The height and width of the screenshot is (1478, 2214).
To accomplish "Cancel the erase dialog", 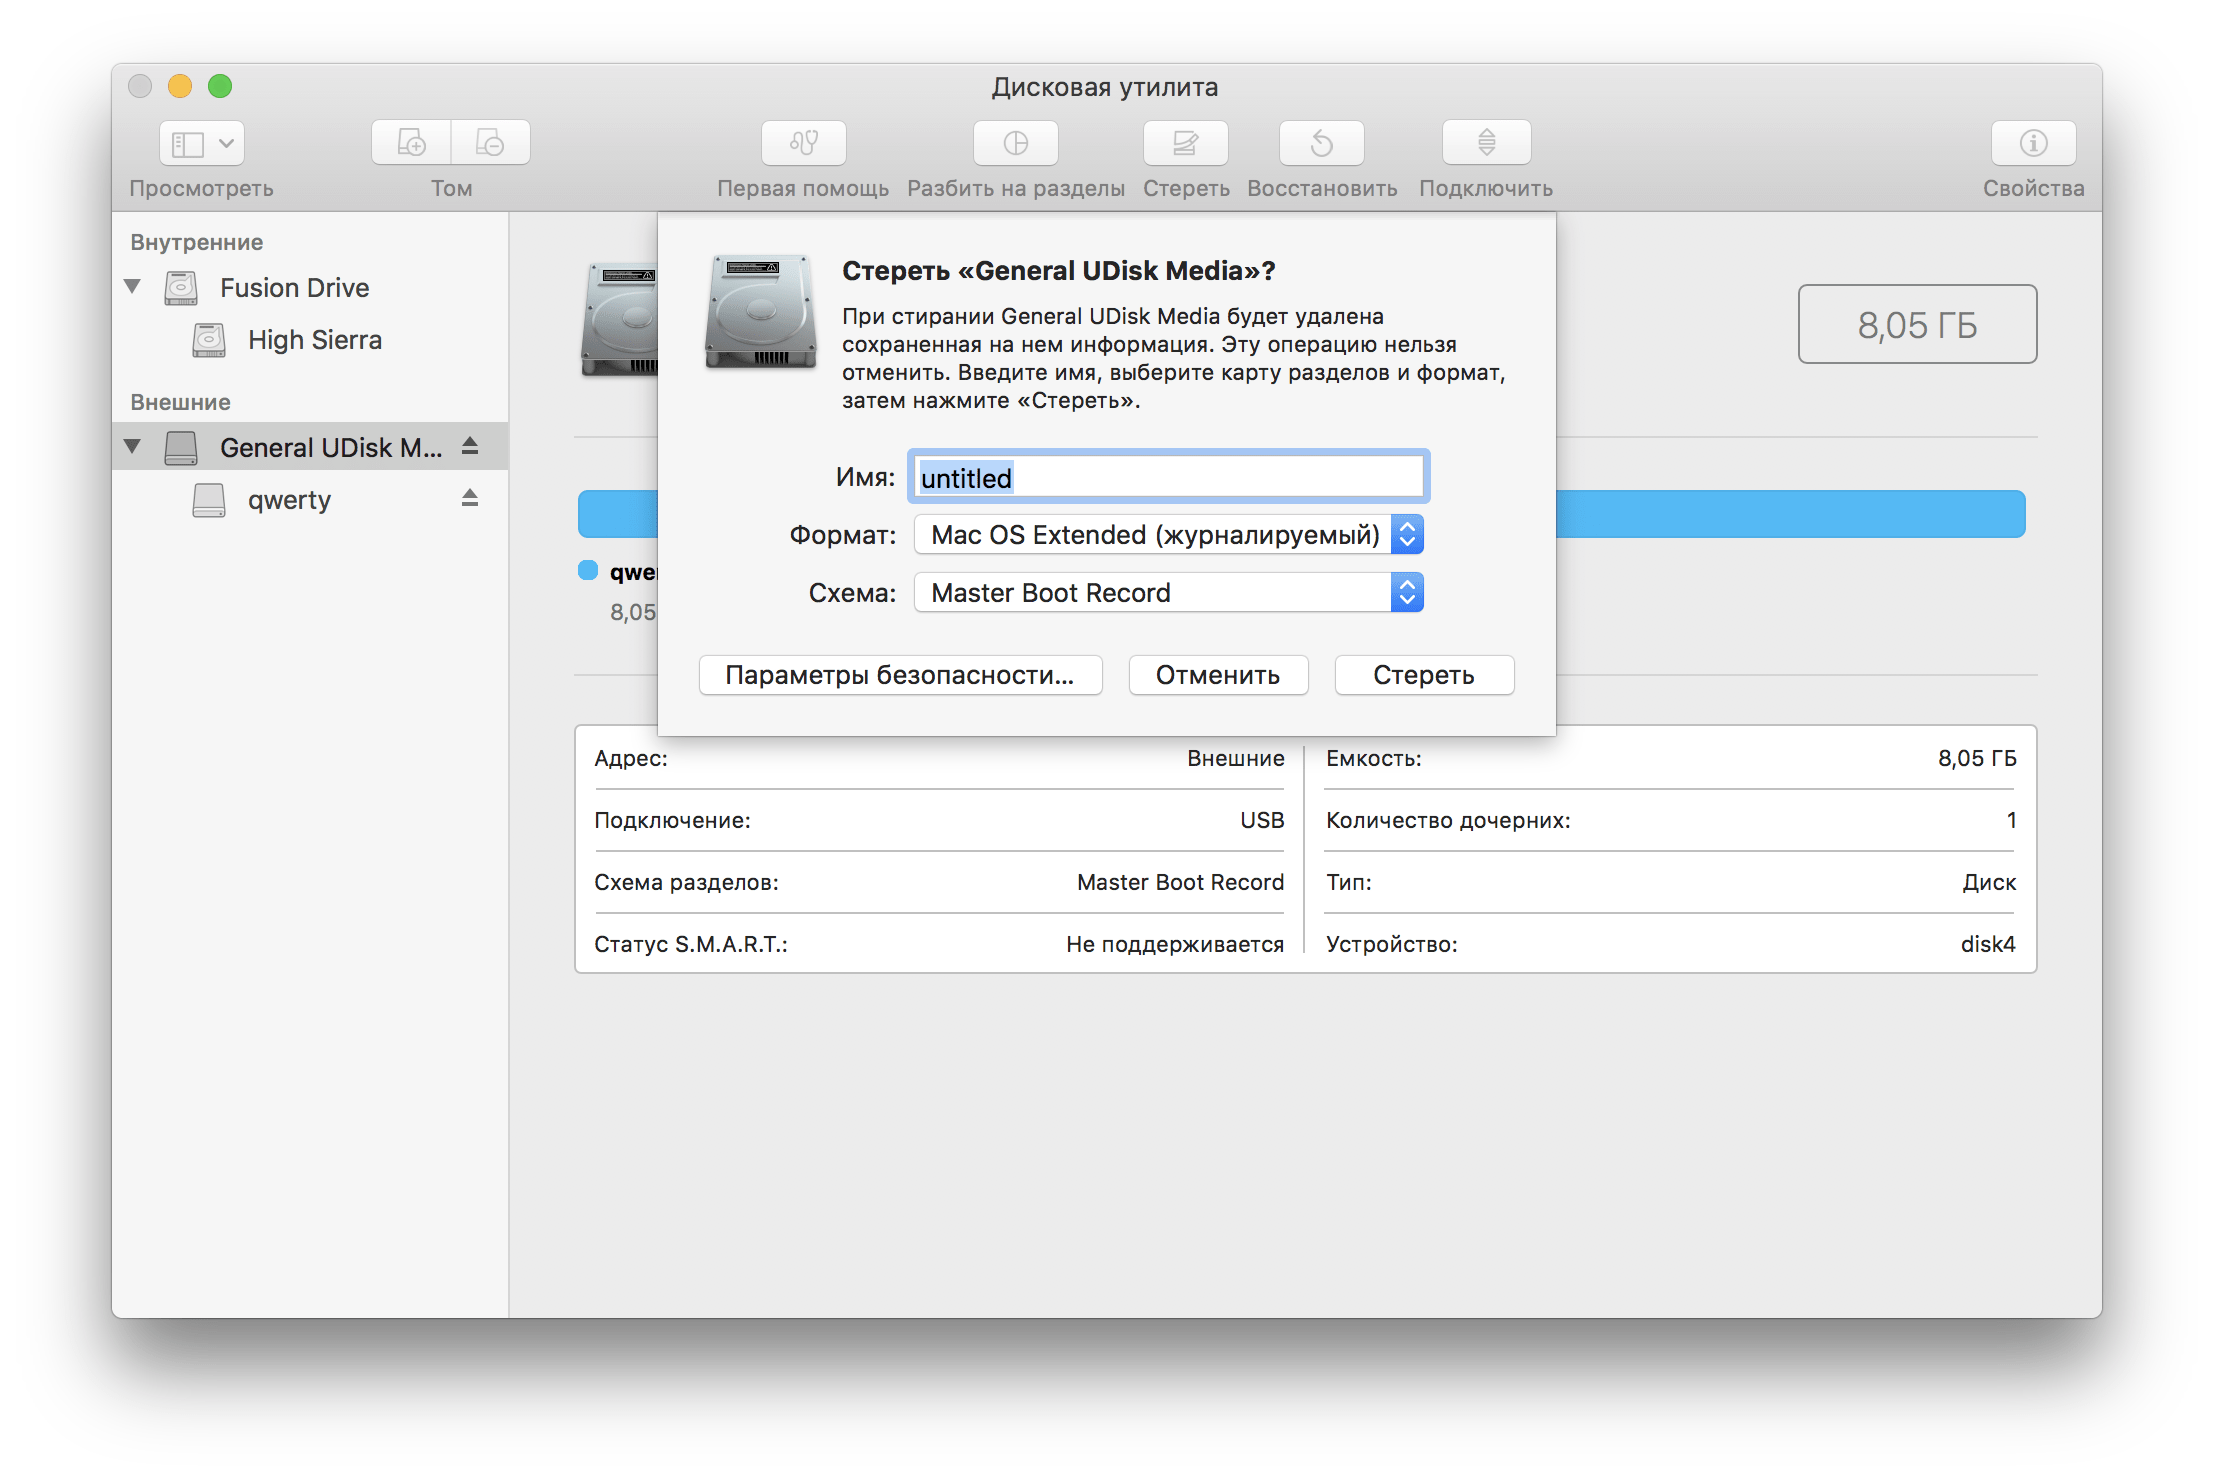I will [x=1218, y=675].
